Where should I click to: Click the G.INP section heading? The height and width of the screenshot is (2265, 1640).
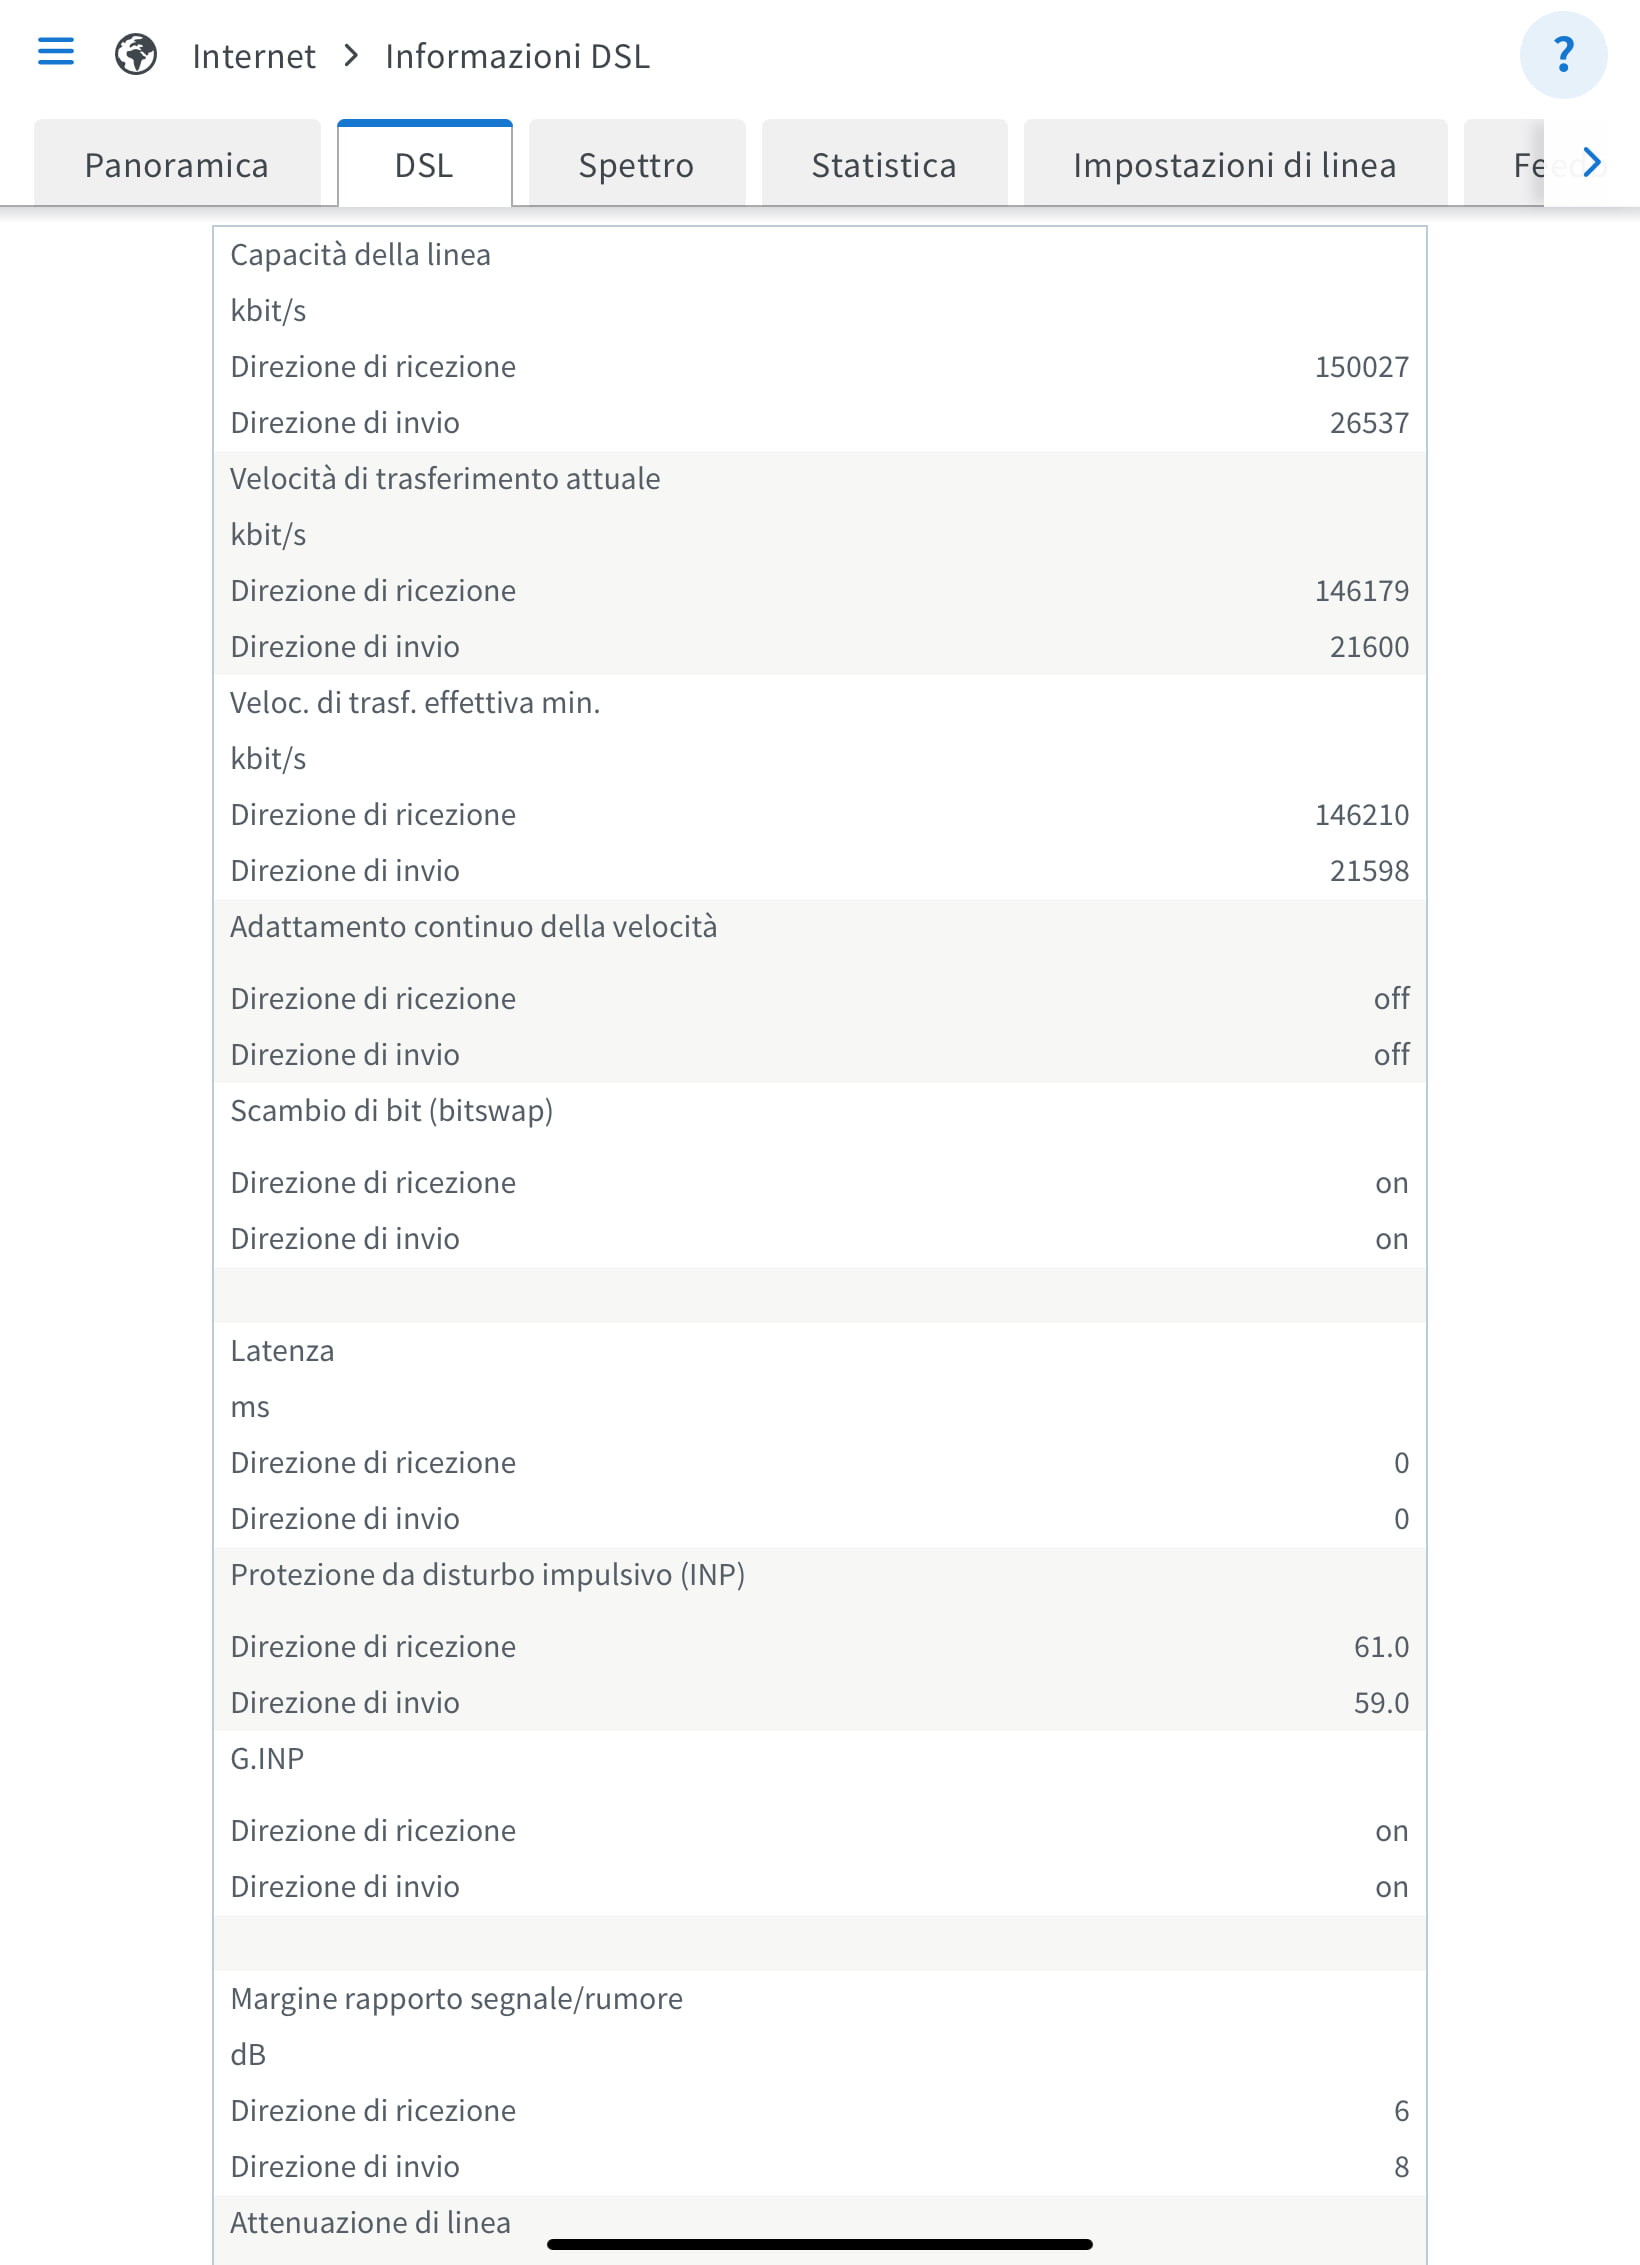coord(267,1759)
